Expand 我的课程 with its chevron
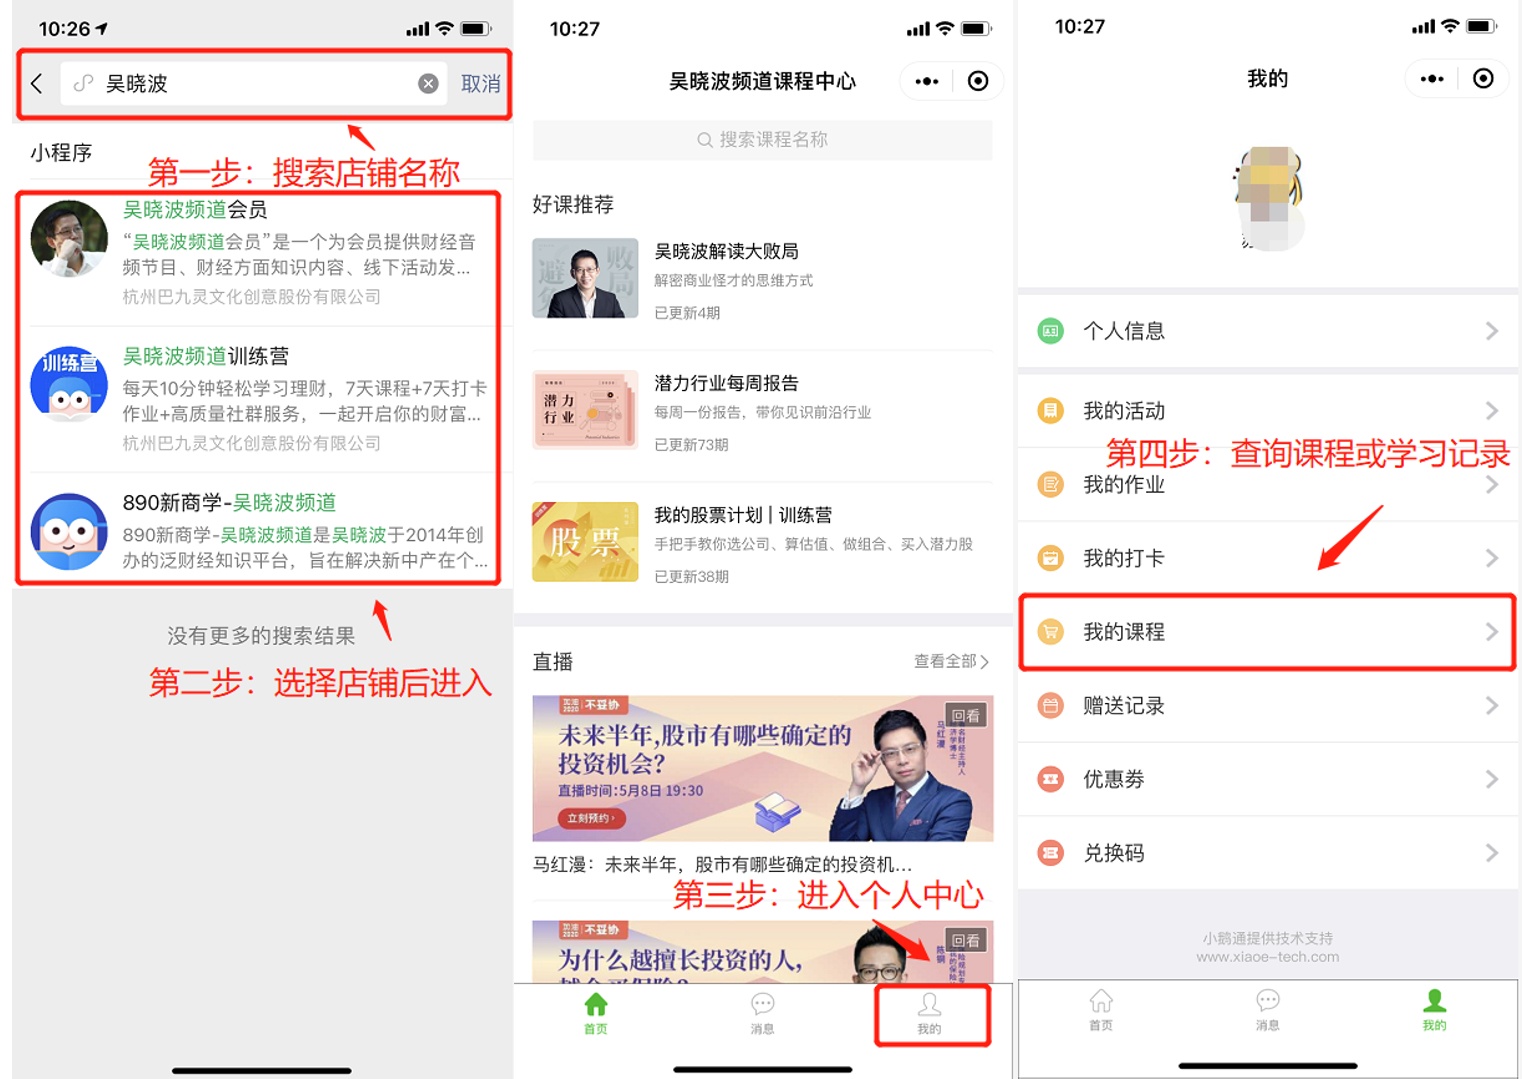This screenshot has width=1522, height=1079. (x=1491, y=632)
